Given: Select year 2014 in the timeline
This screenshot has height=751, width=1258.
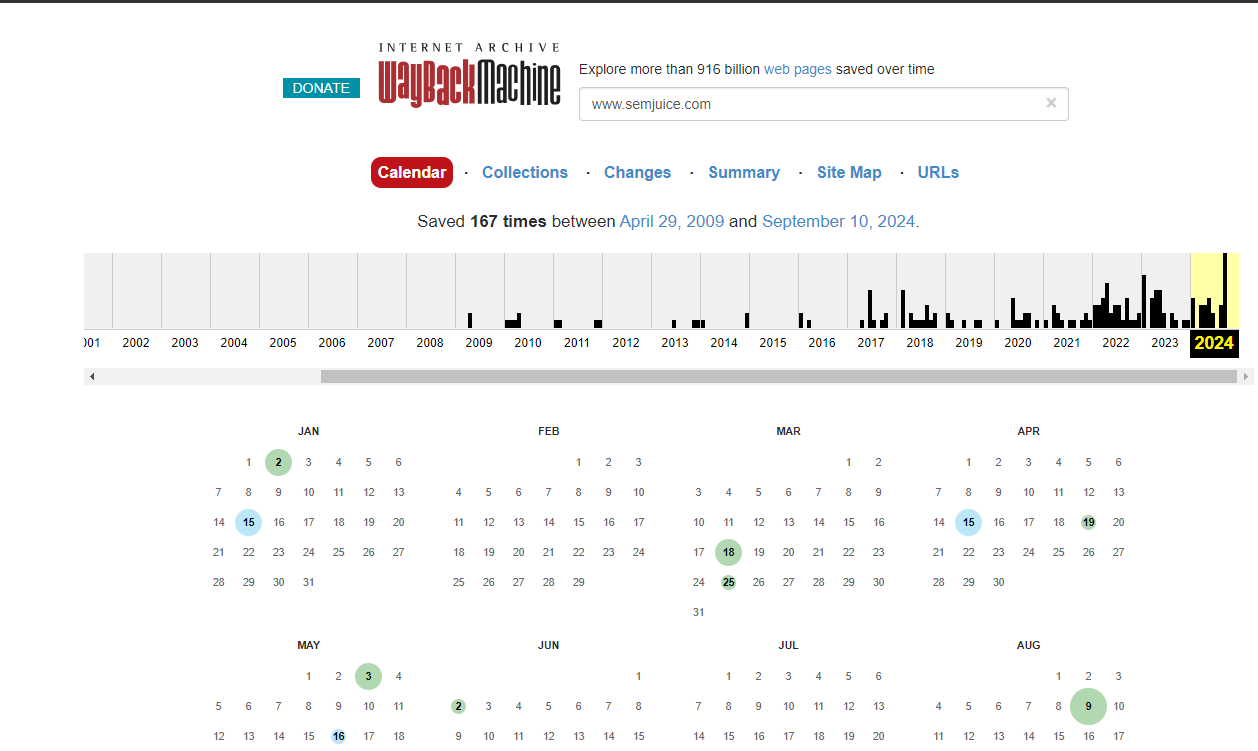Looking at the screenshot, I should [x=724, y=343].
